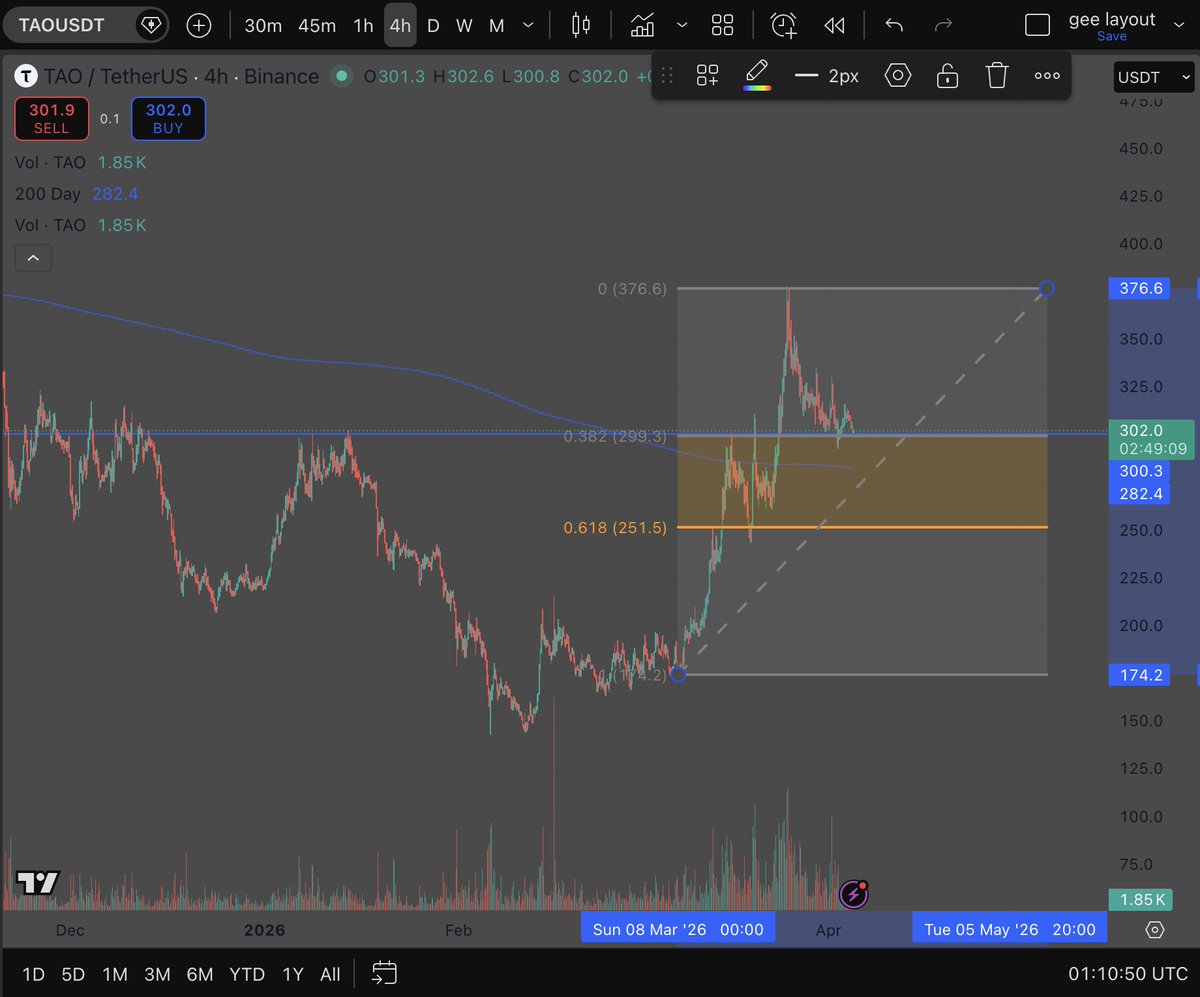The height and width of the screenshot is (997, 1200).
Task: Open the USDT currency selector
Action: 1153,77
